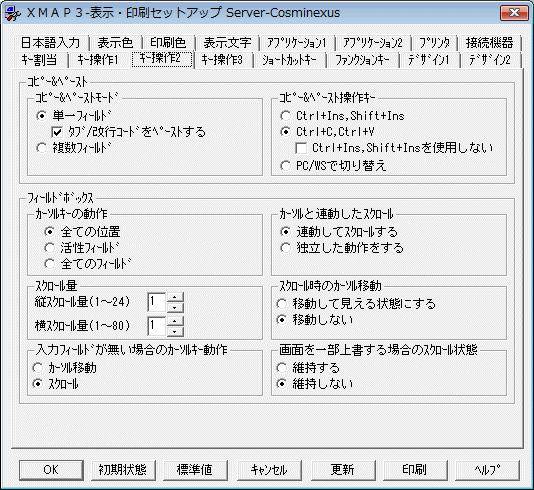Click the 横スクロール量 value field
534x490 pixels.
pyautogui.click(x=156, y=326)
